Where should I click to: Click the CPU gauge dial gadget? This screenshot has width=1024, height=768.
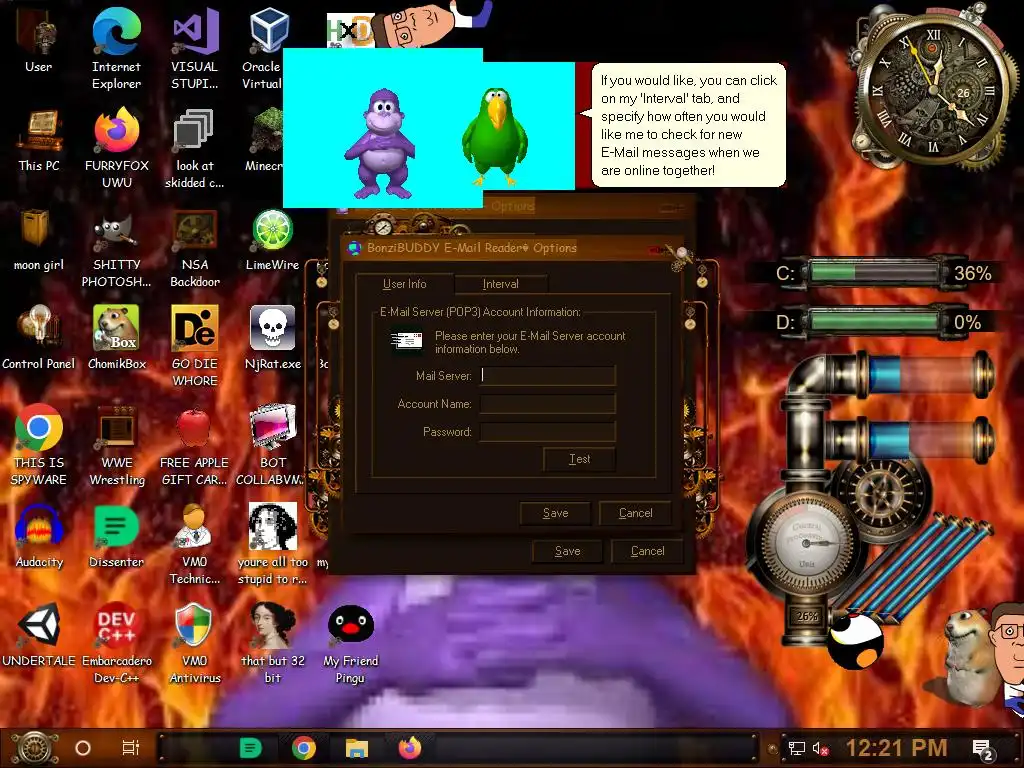pos(807,543)
